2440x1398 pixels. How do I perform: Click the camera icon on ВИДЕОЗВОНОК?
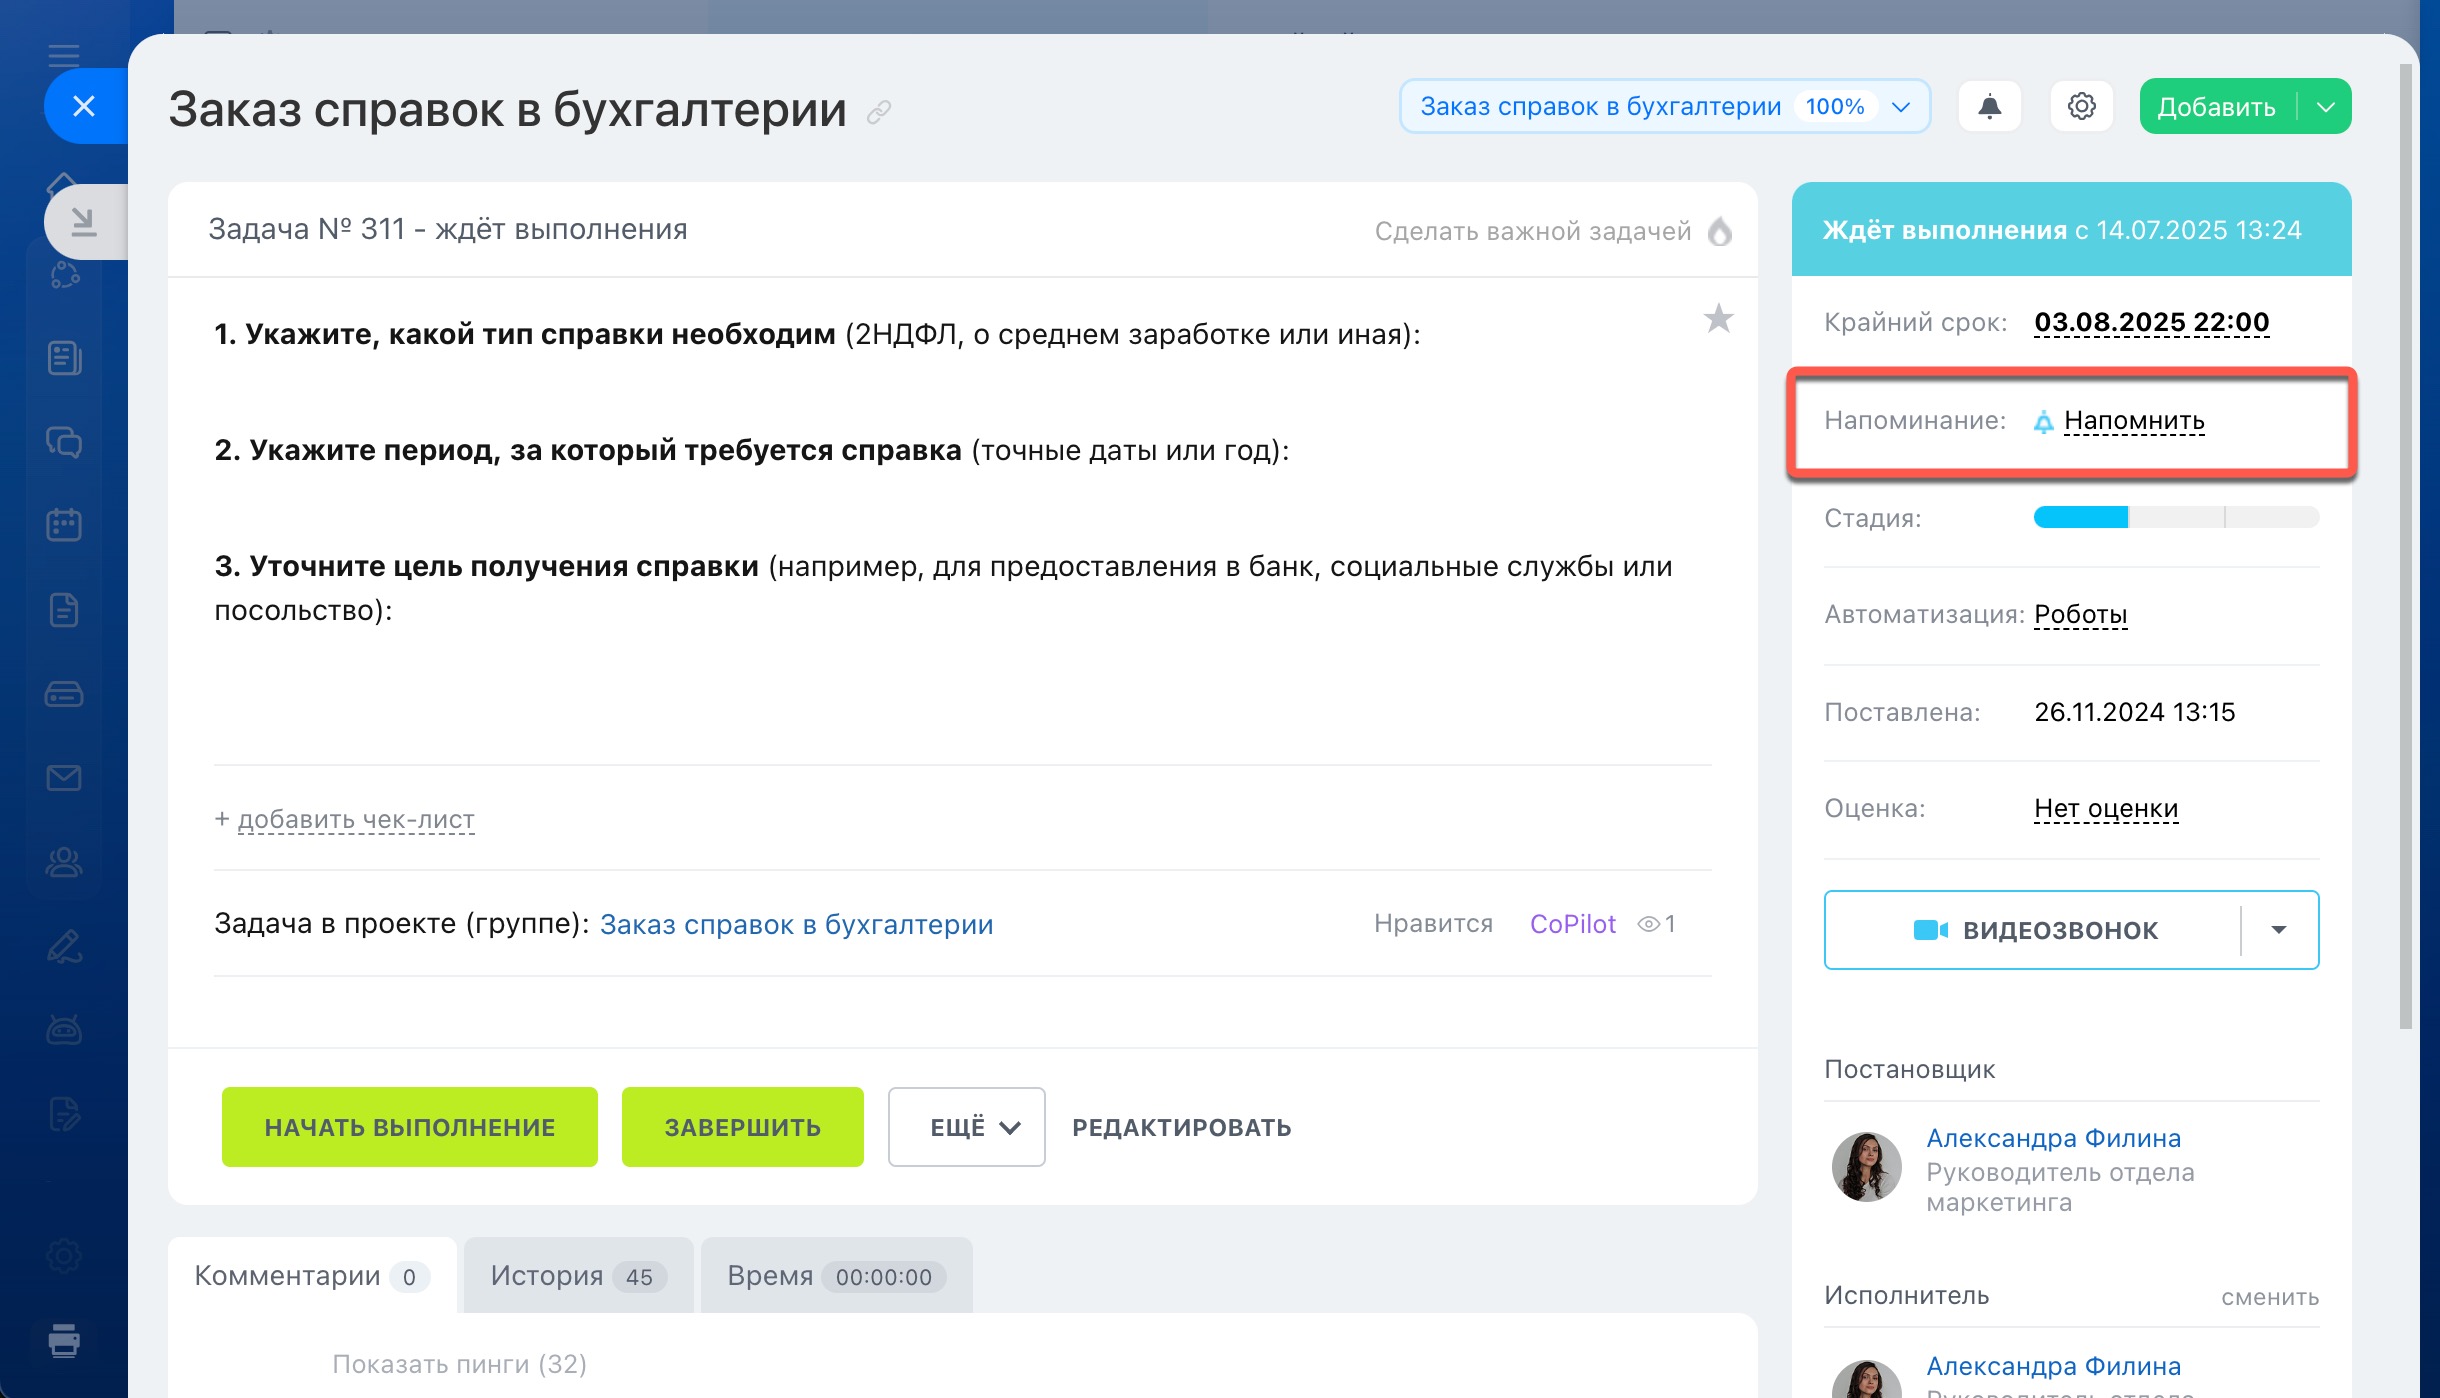click(x=1930, y=930)
